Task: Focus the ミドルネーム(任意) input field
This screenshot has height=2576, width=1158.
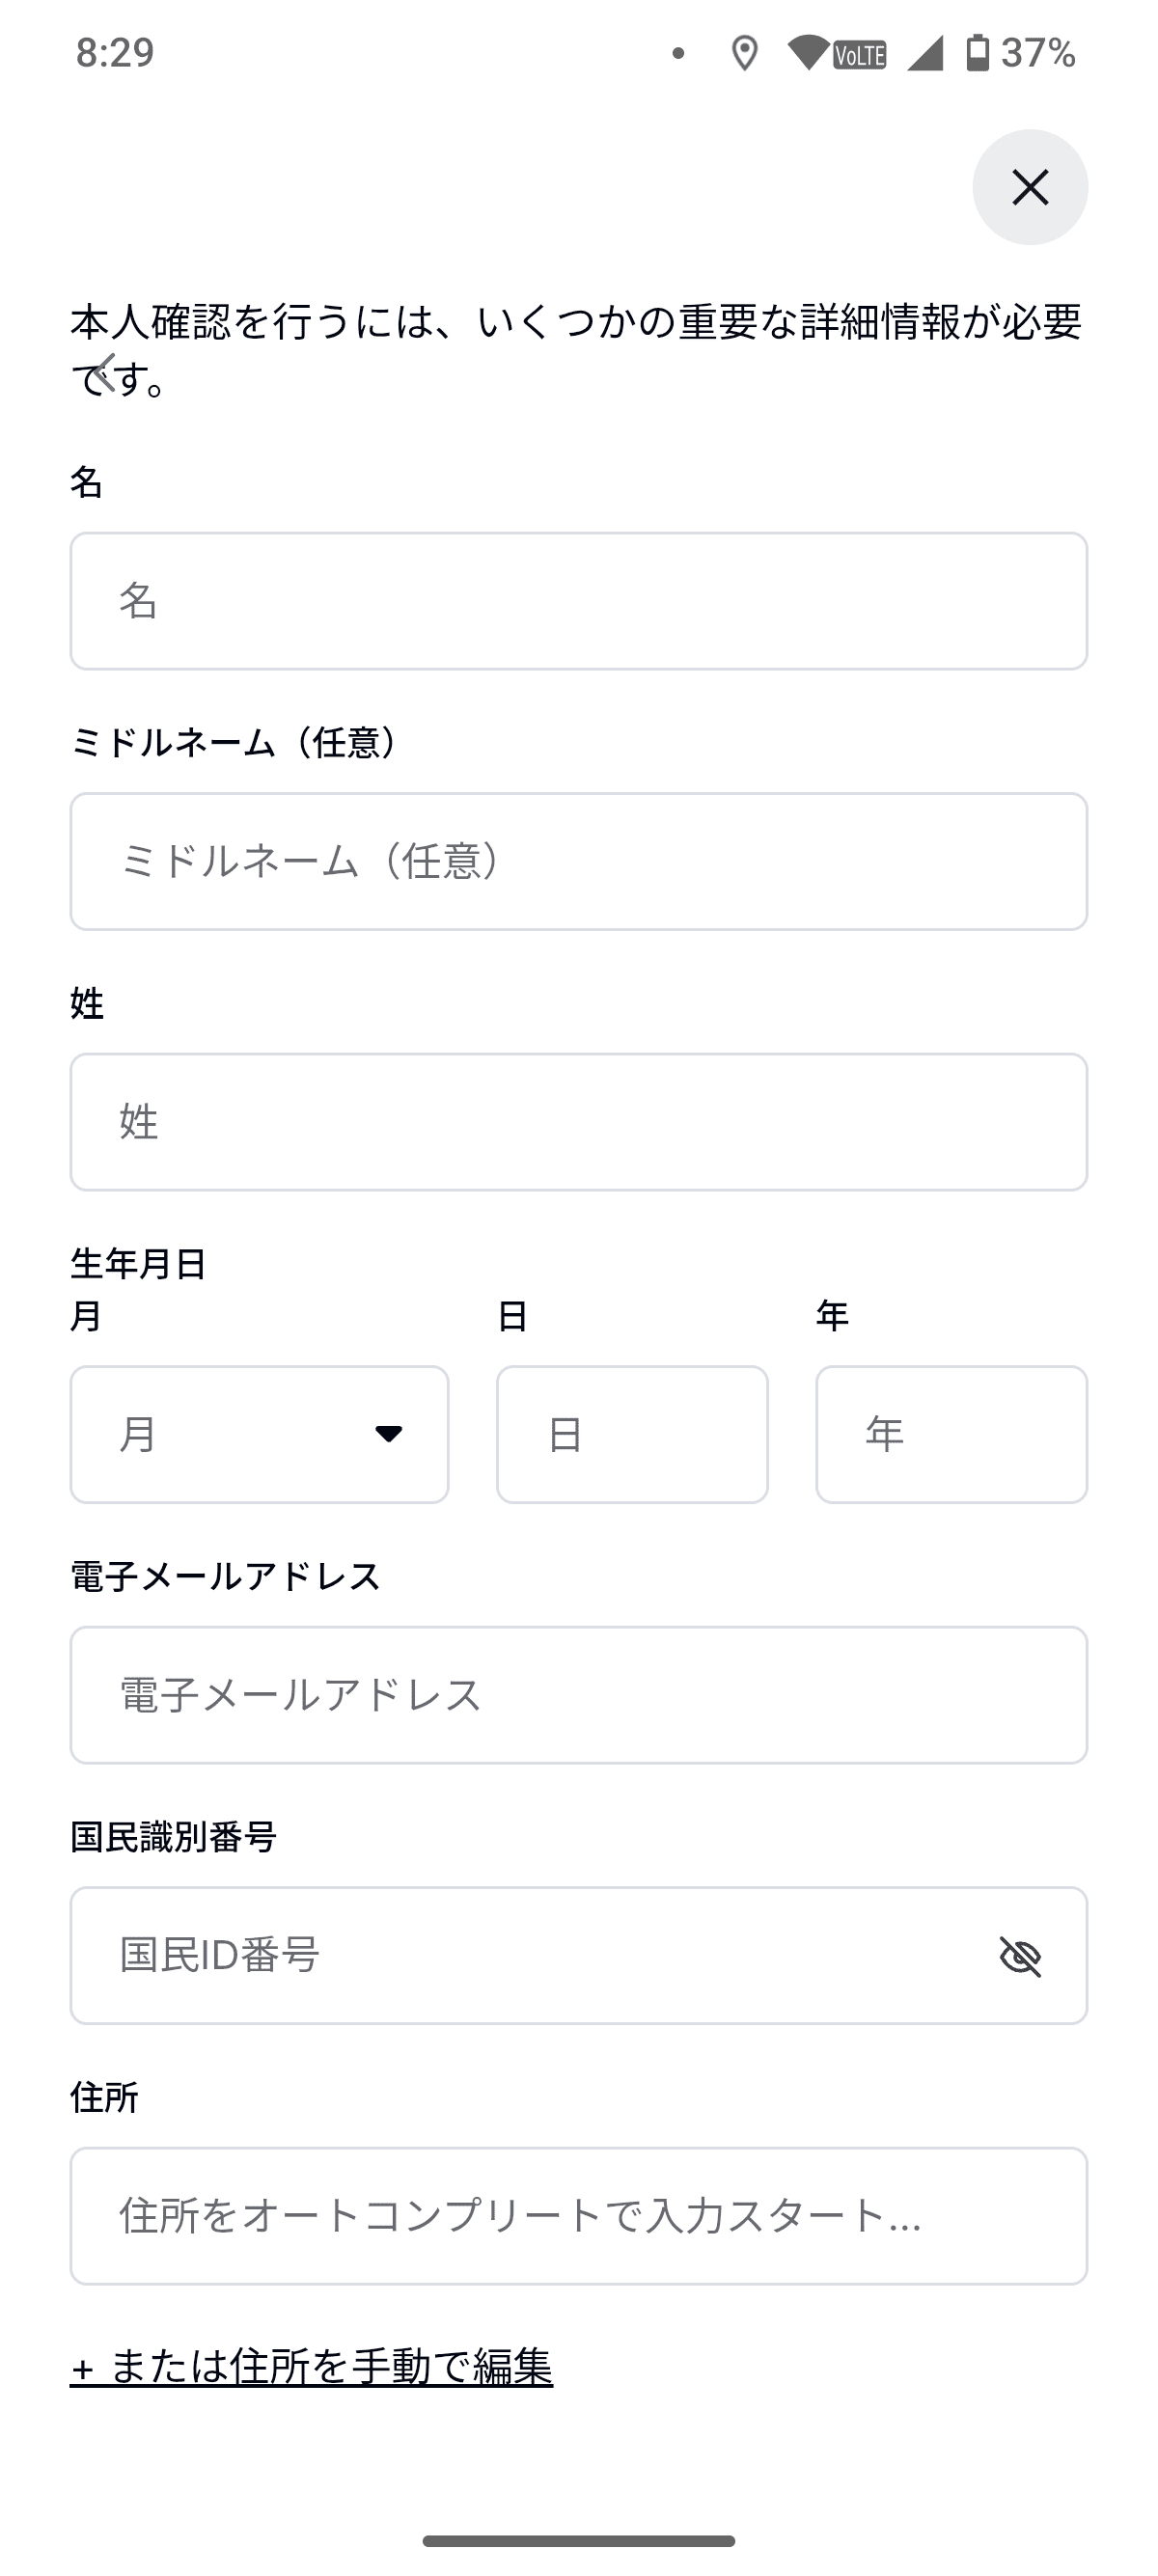Action: click(x=578, y=862)
